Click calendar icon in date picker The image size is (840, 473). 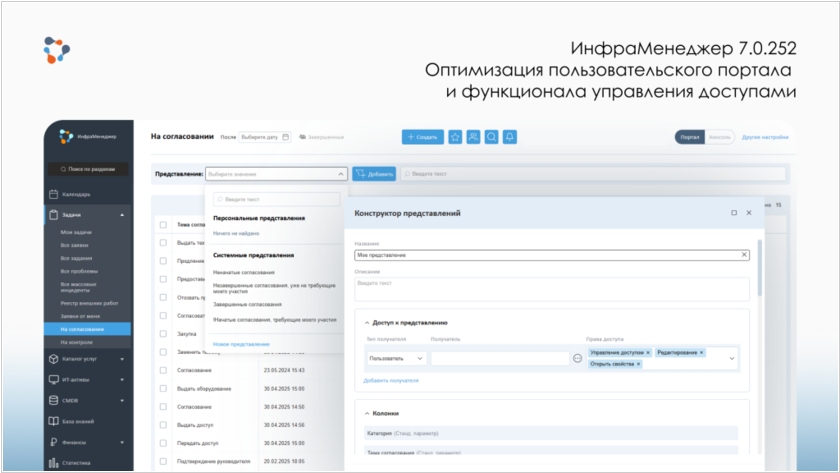[x=286, y=137]
